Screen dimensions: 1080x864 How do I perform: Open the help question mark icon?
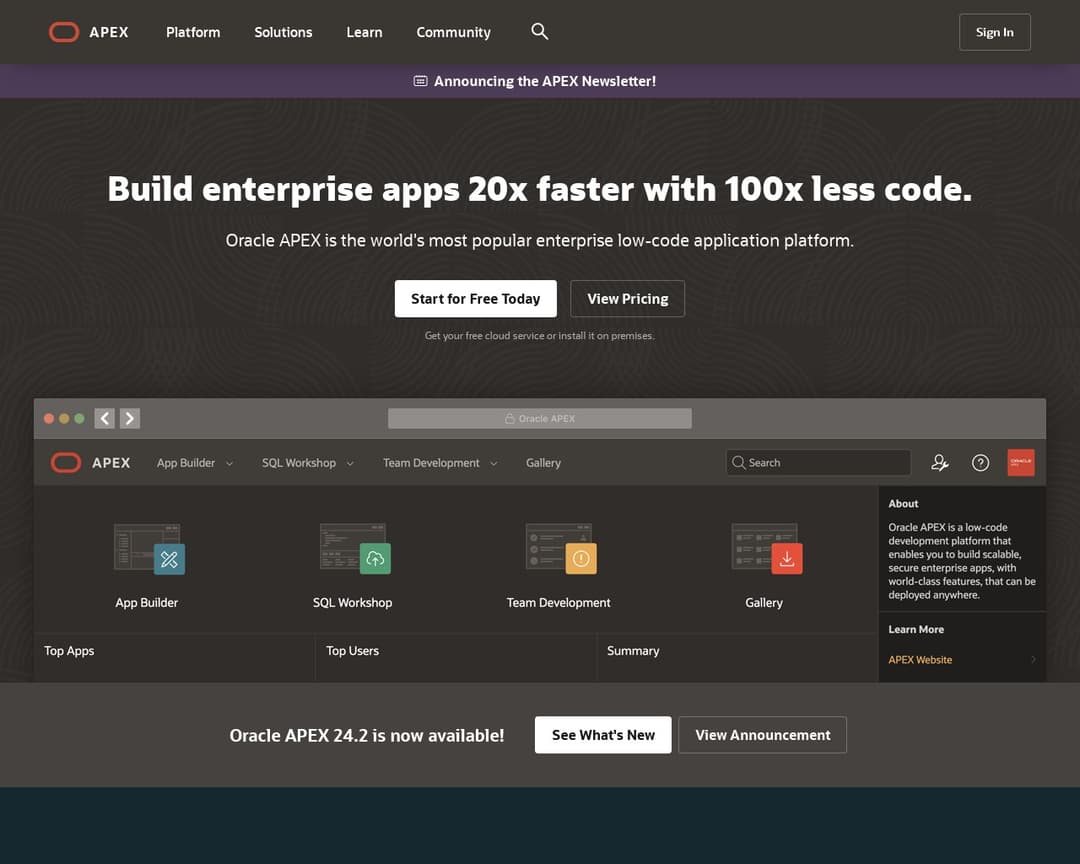point(980,463)
